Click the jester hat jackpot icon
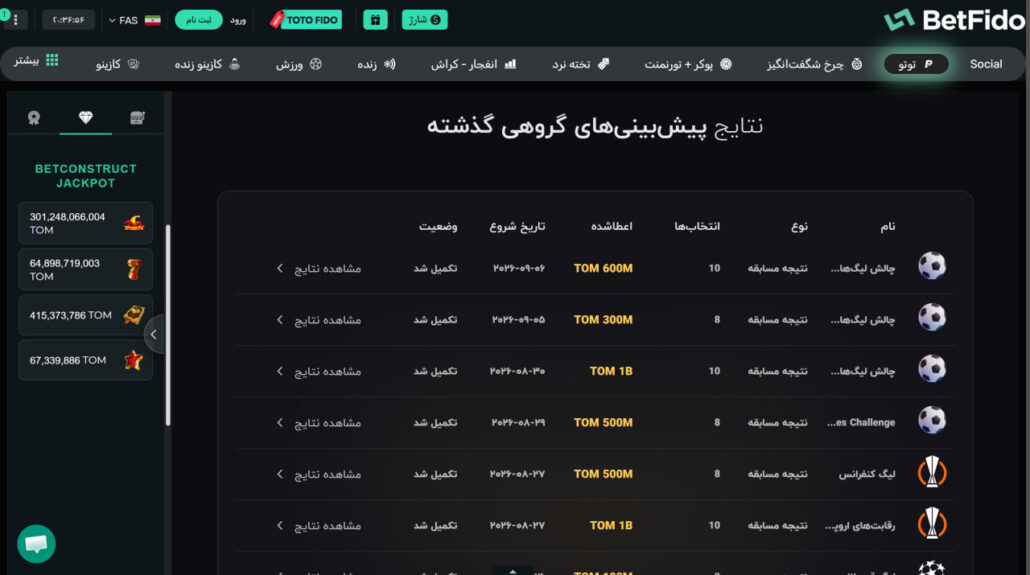Viewport: 1030px width, 575px height. (x=133, y=223)
